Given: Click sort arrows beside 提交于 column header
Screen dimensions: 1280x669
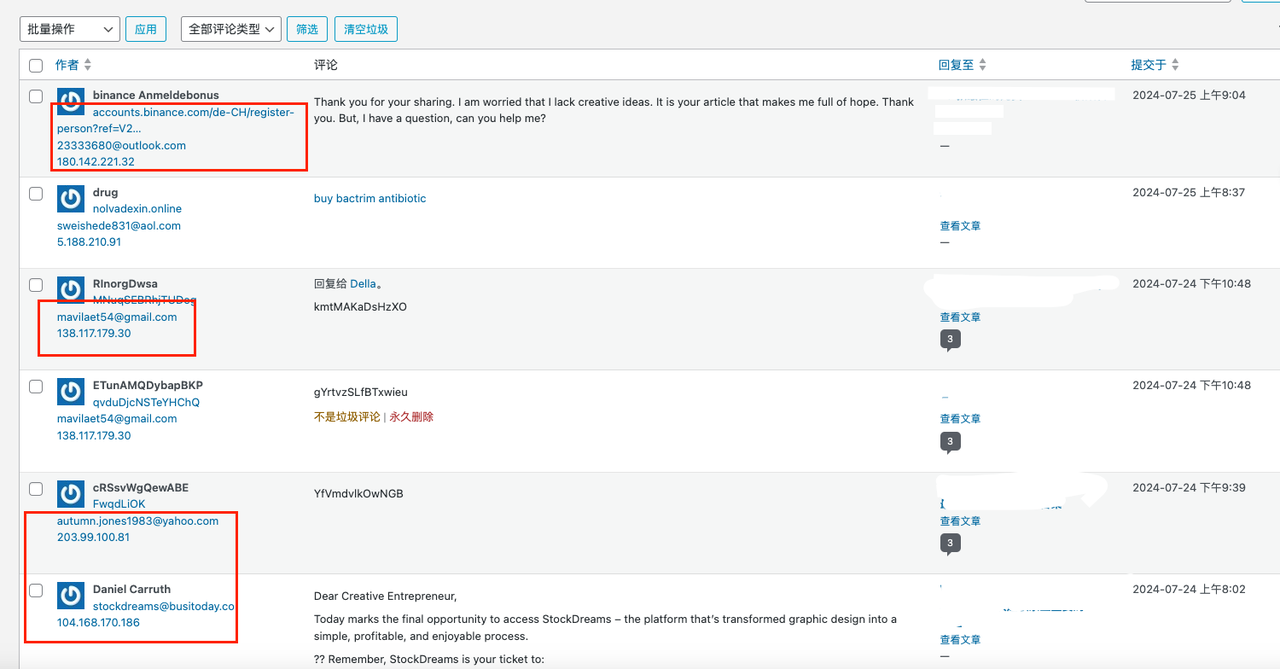Looking at the screenshot, I should click(x=1175, y=65).
